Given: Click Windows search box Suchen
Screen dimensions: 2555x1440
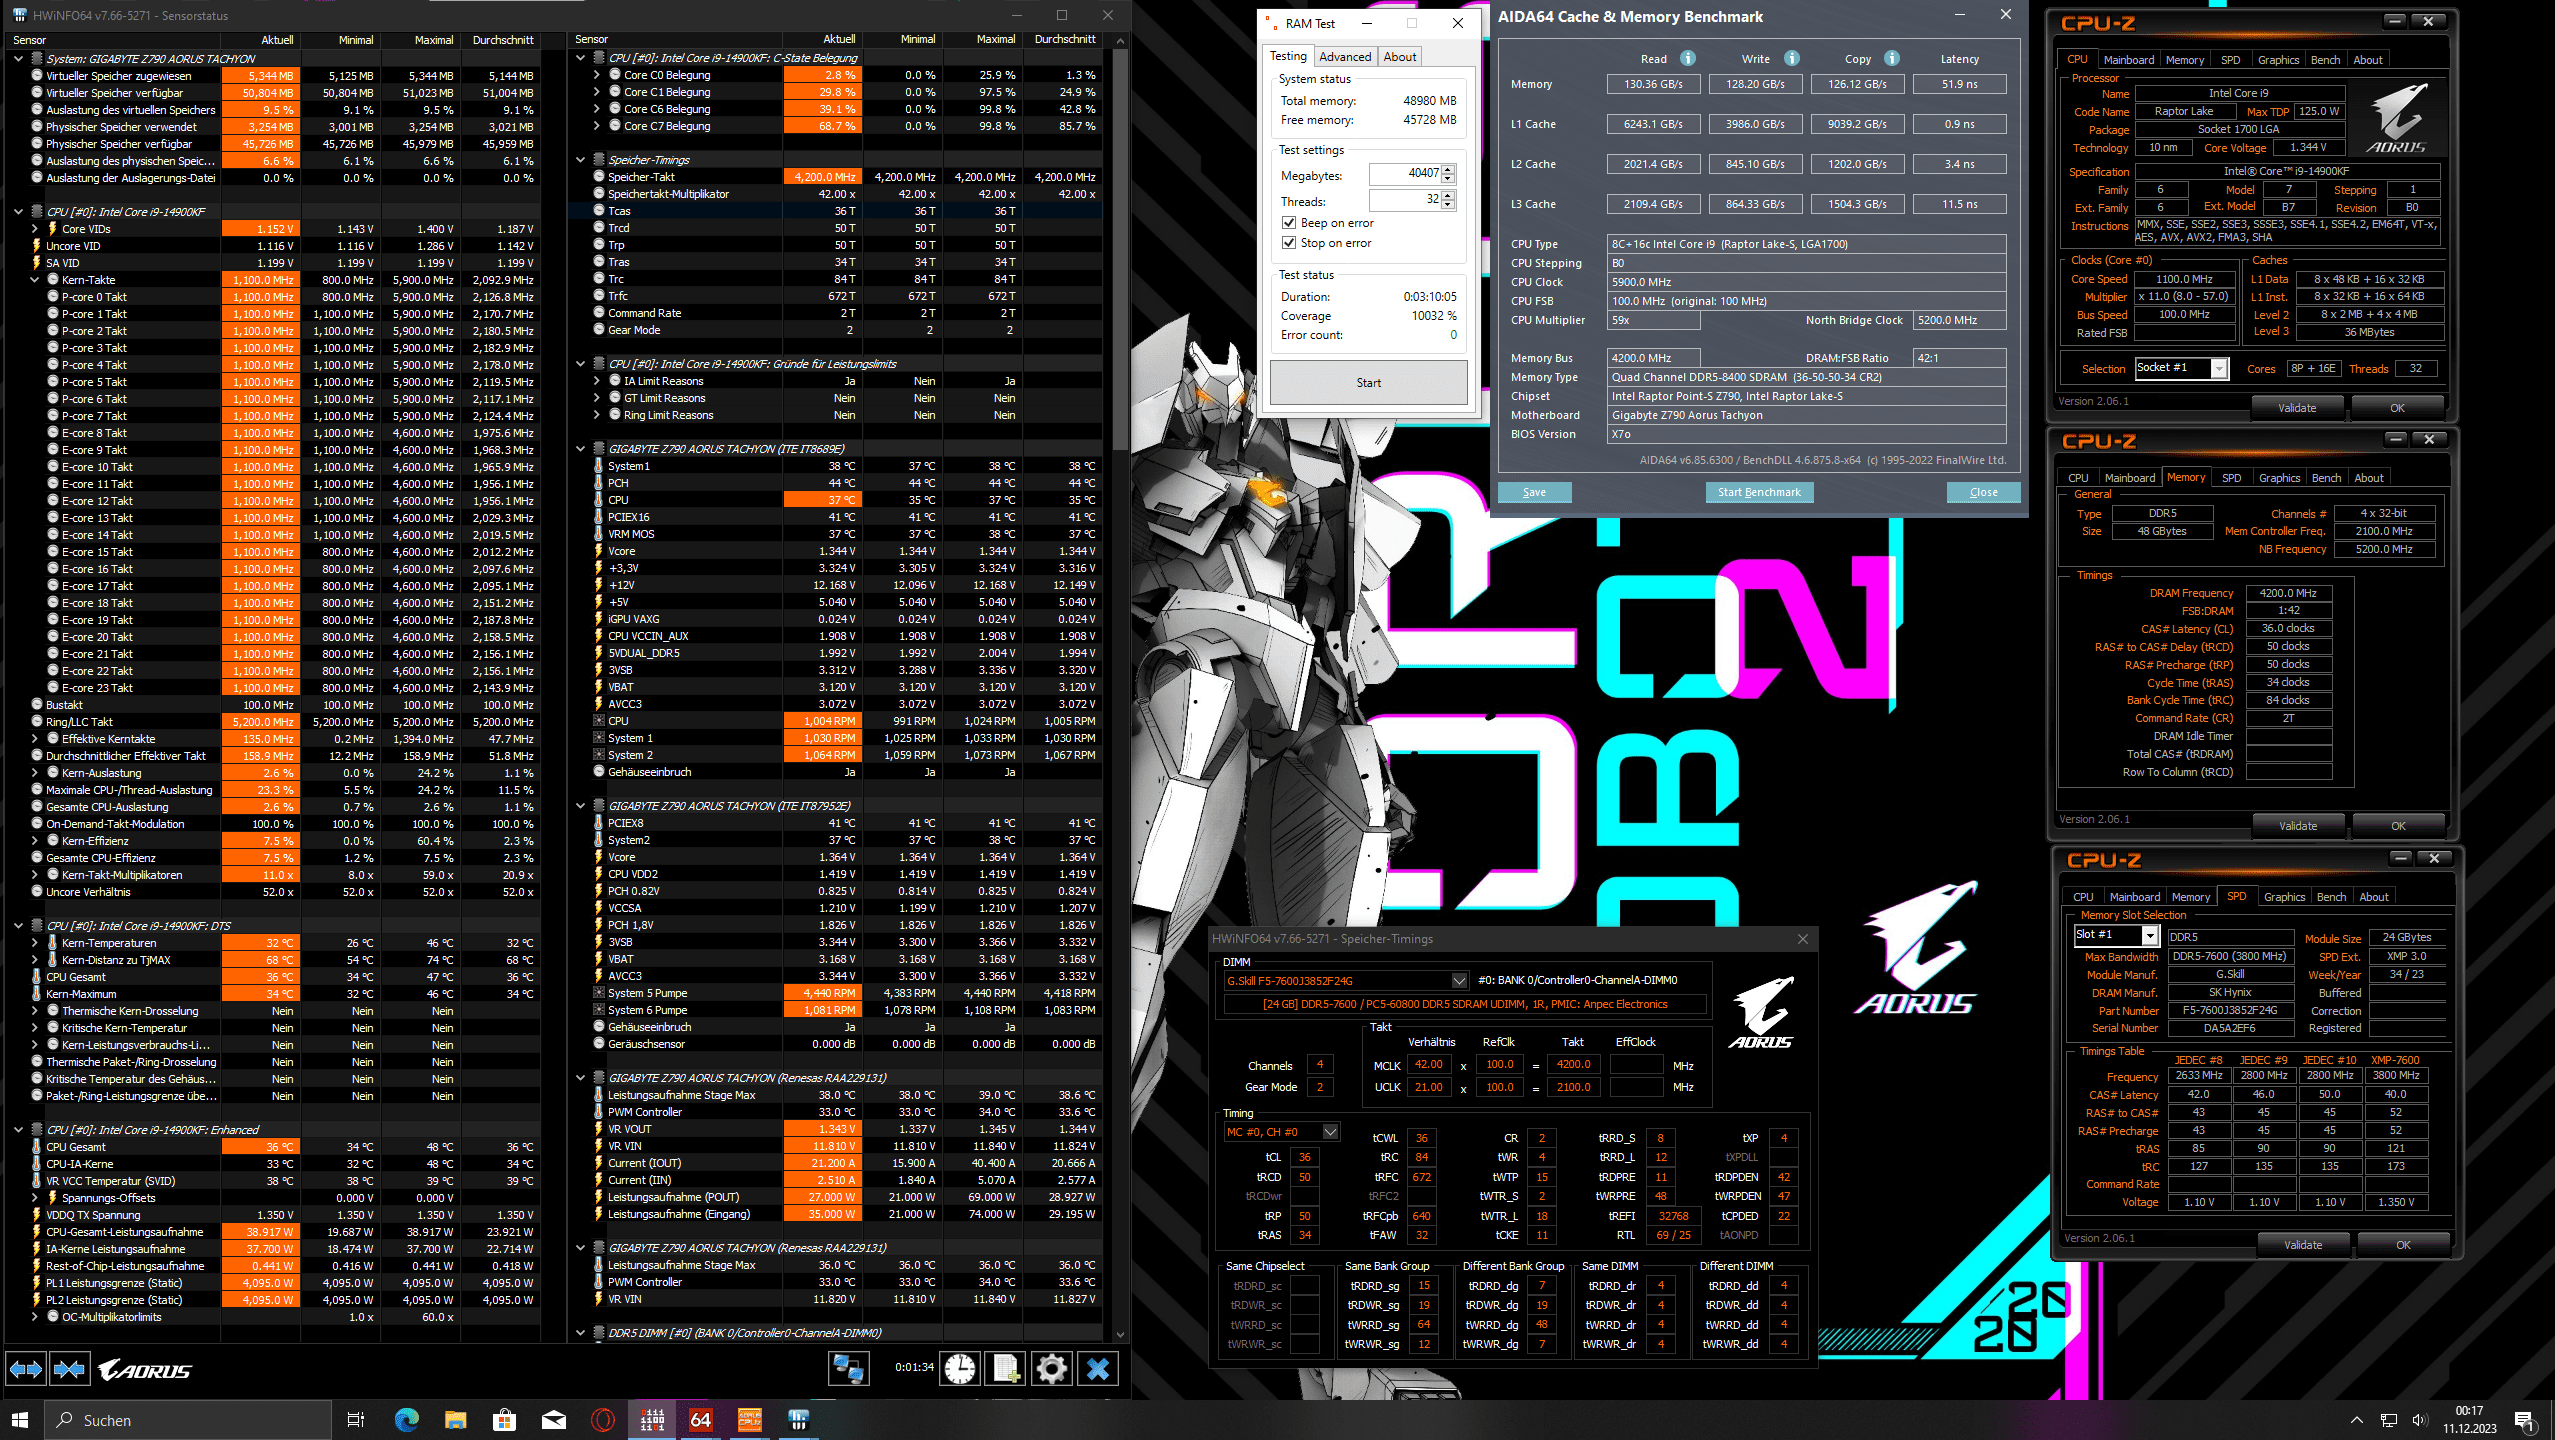Looking at the screenshot, I should click(187, 1420).
